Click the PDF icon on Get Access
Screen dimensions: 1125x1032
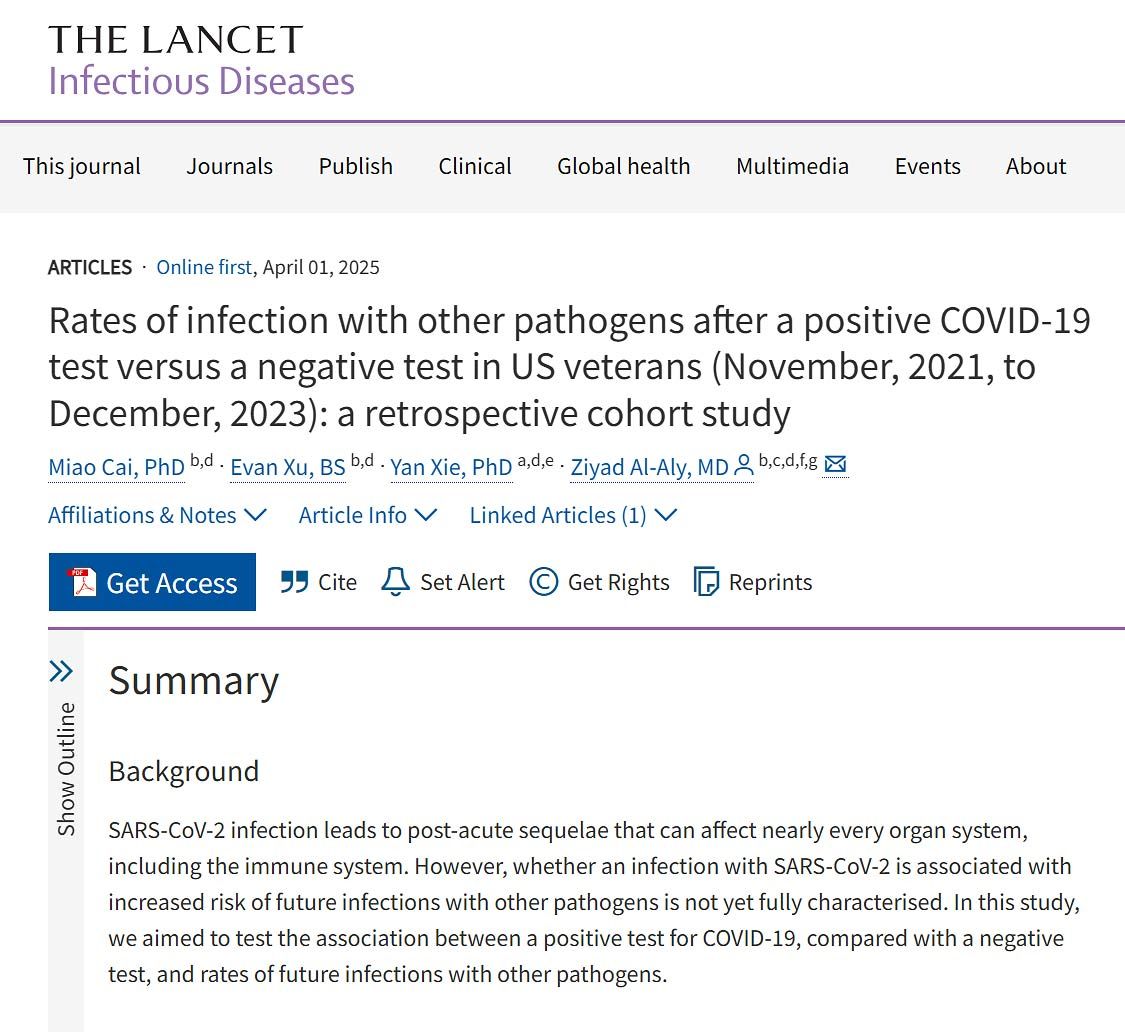[82, 582]
